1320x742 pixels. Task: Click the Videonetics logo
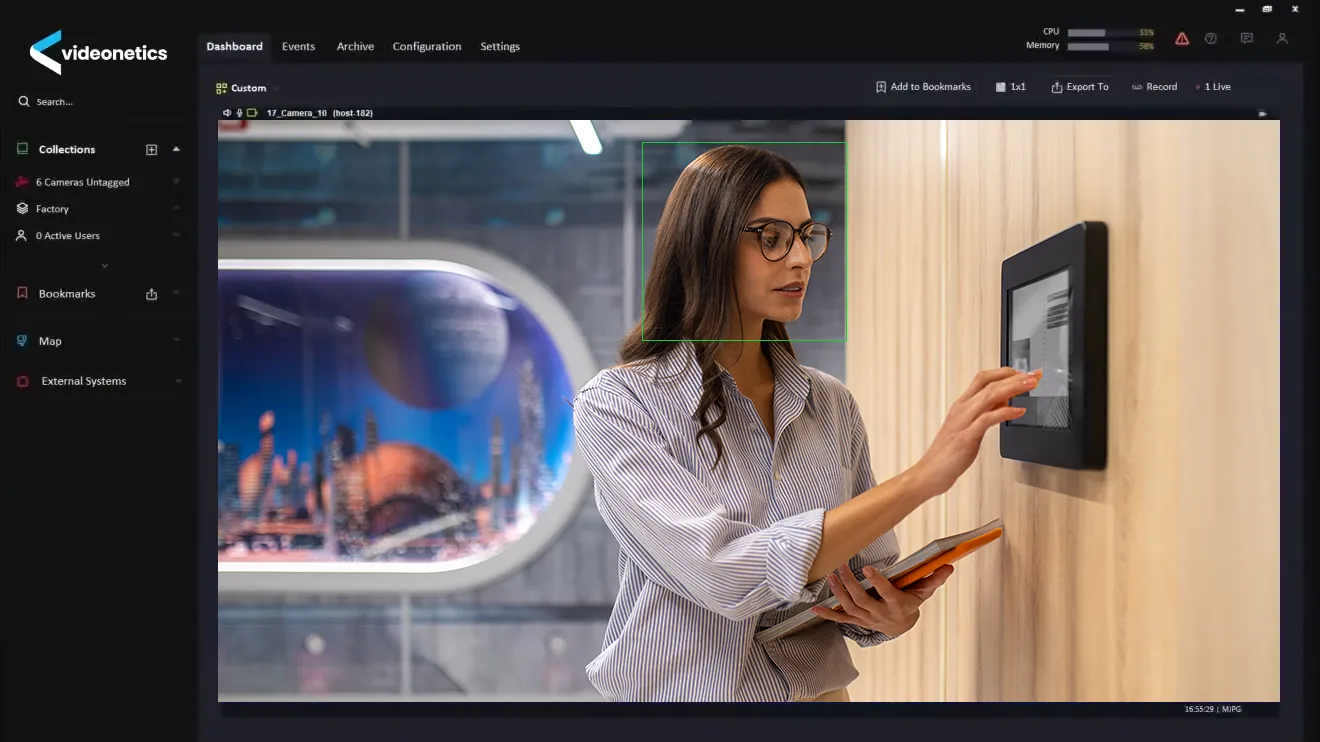[x=98, y=52]
